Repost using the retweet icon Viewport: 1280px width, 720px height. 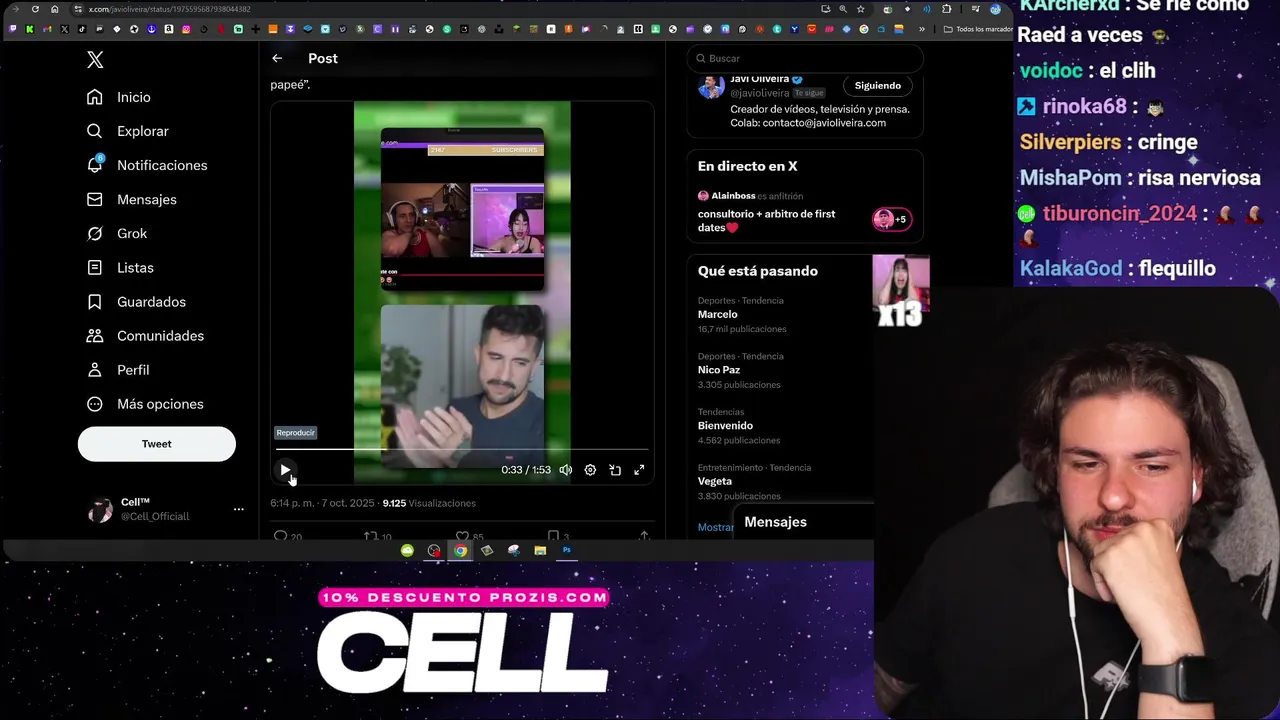(x=370, y=536)
